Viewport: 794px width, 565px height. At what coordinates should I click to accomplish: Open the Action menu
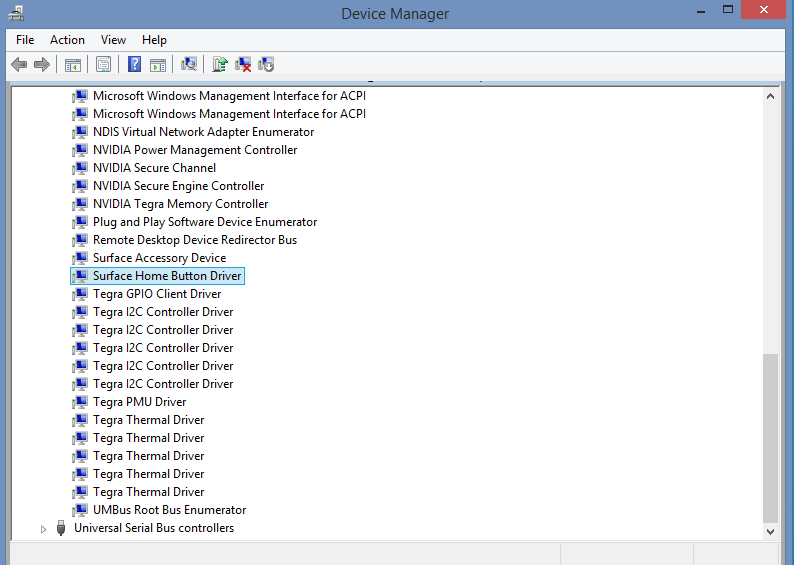tap(67, 40)
